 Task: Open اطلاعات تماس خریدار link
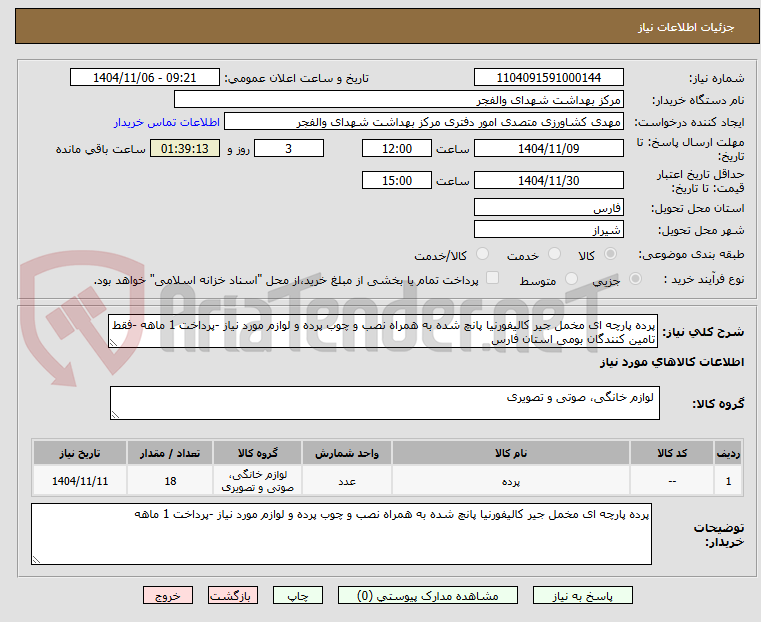[166, 122]
